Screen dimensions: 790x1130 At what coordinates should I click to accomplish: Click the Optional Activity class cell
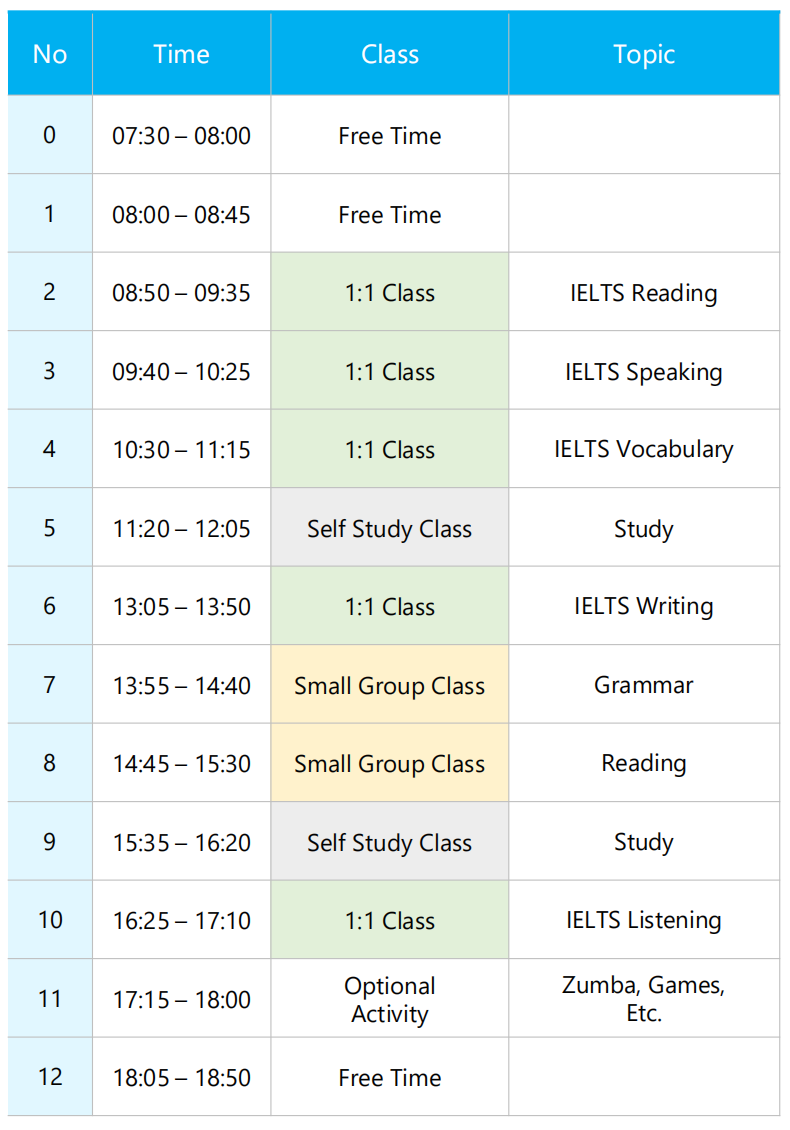[x=390, y=999]
